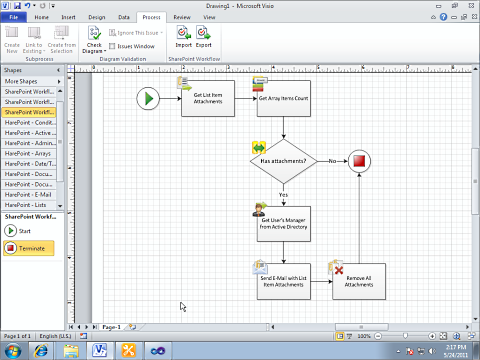This screenshot has width=480, height=360.
Task: Click the 100% zoom level indicator
Action: click(364, 336)
